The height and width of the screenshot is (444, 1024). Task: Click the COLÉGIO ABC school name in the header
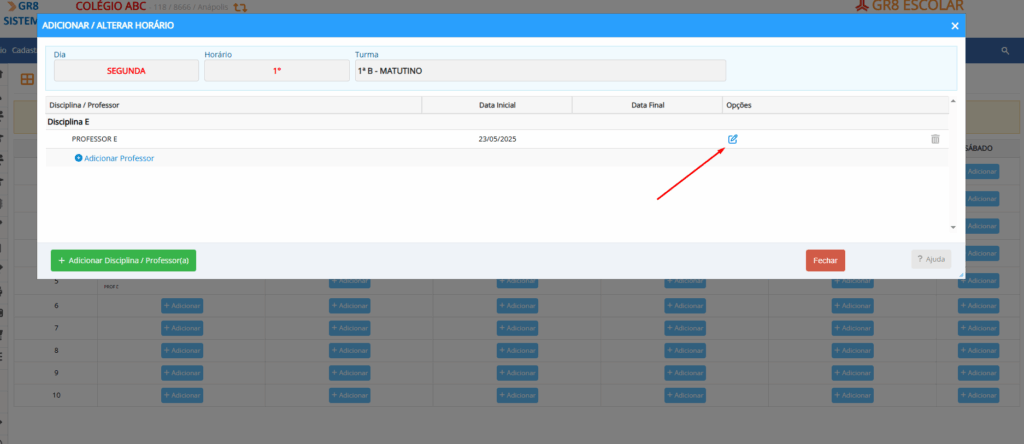110,7
